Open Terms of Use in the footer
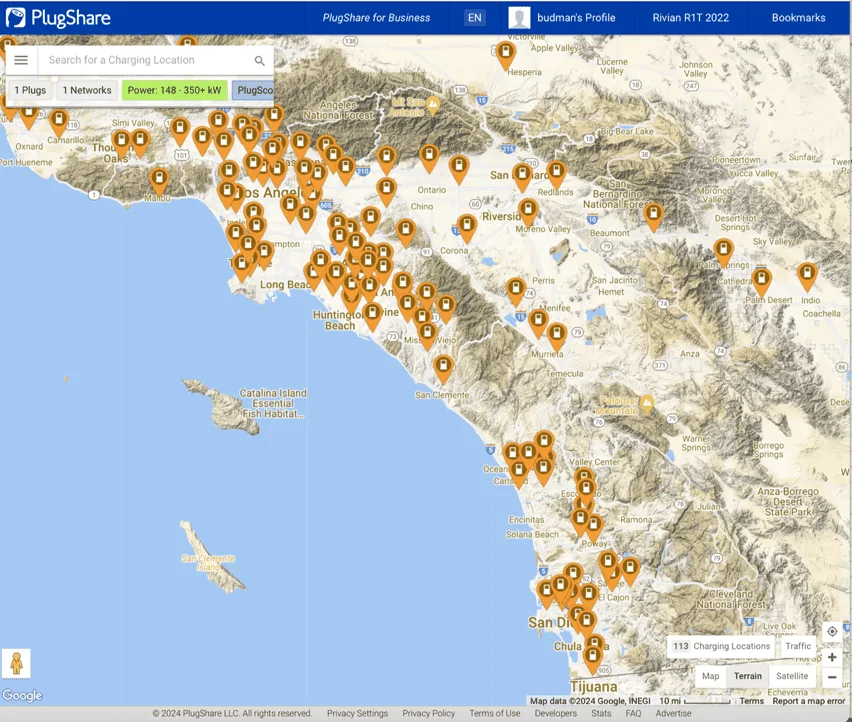 [x=494, y=713]
